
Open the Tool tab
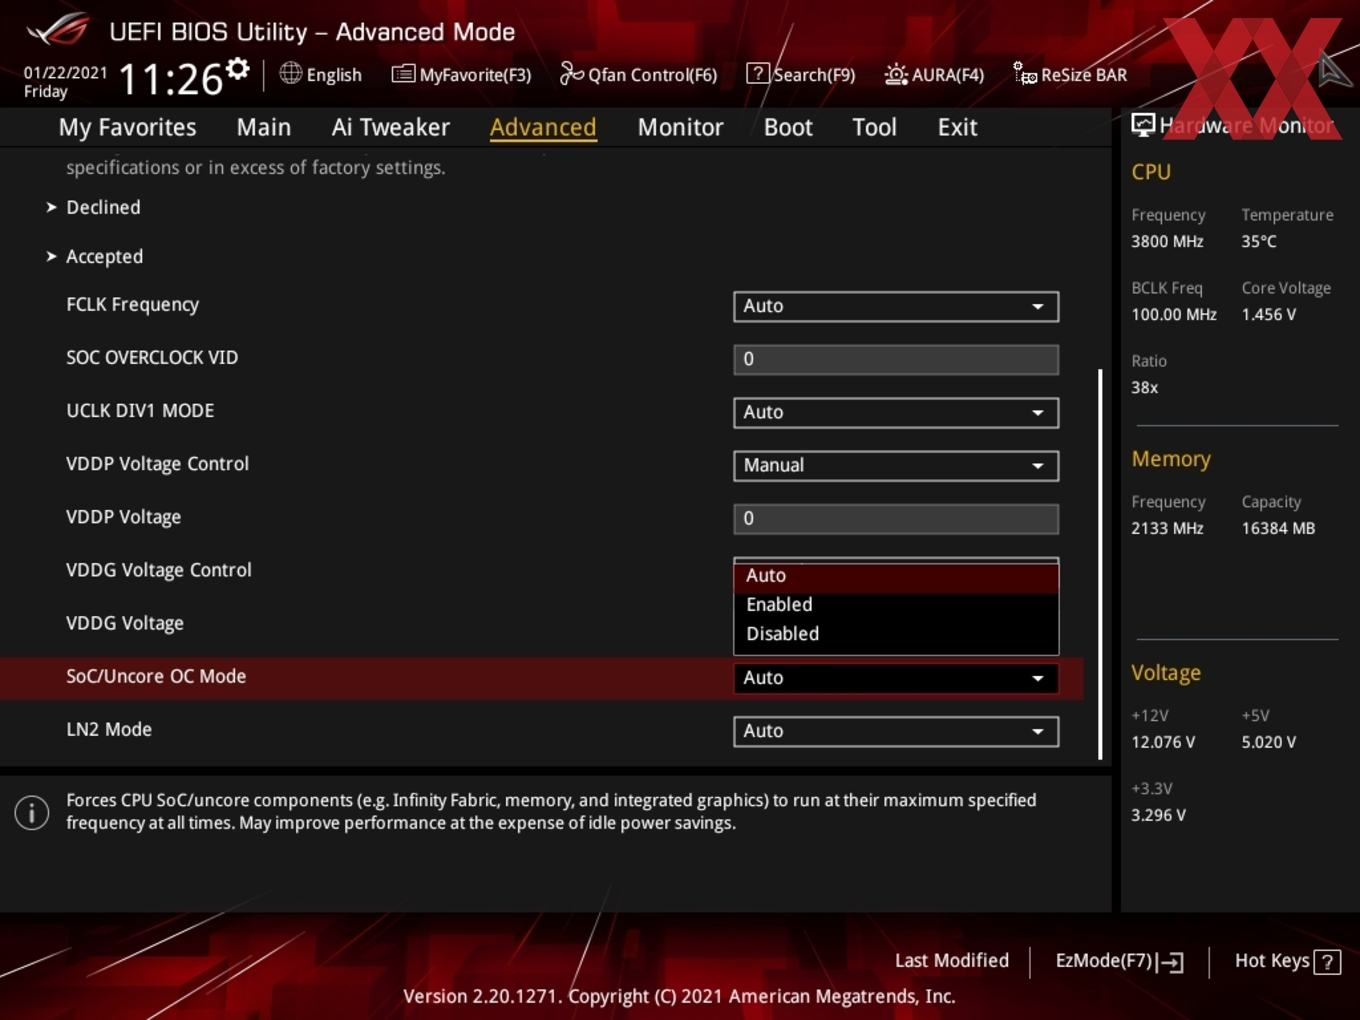tap(874, 127)
